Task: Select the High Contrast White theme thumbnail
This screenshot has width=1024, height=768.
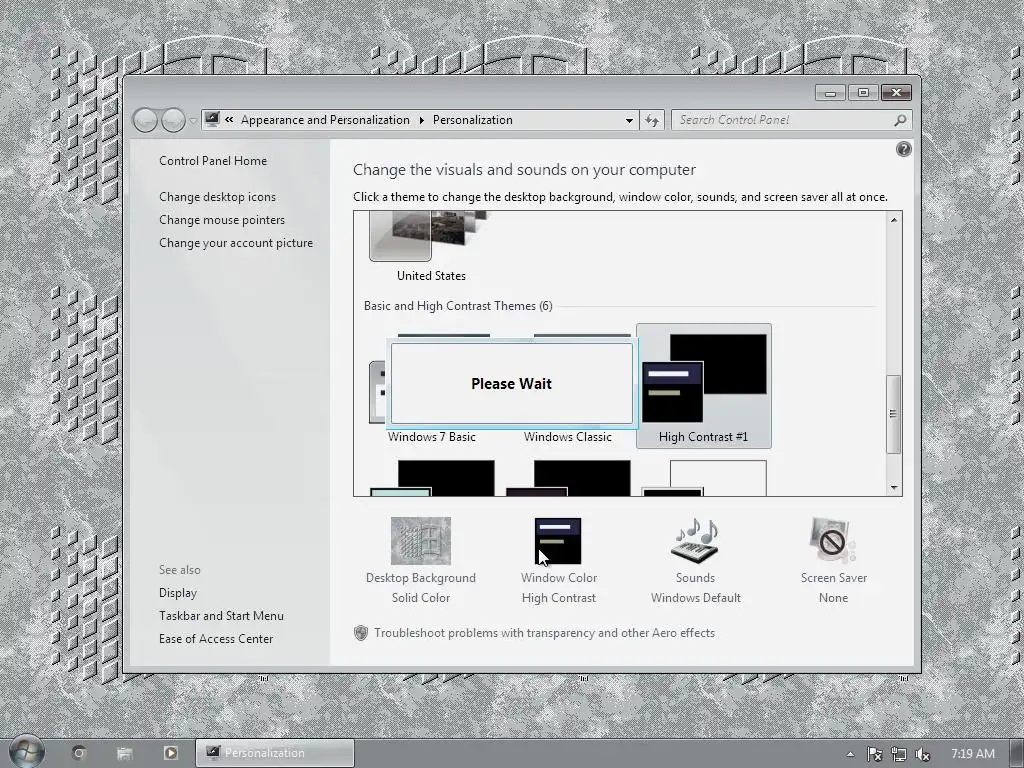Action: (704, 478)
